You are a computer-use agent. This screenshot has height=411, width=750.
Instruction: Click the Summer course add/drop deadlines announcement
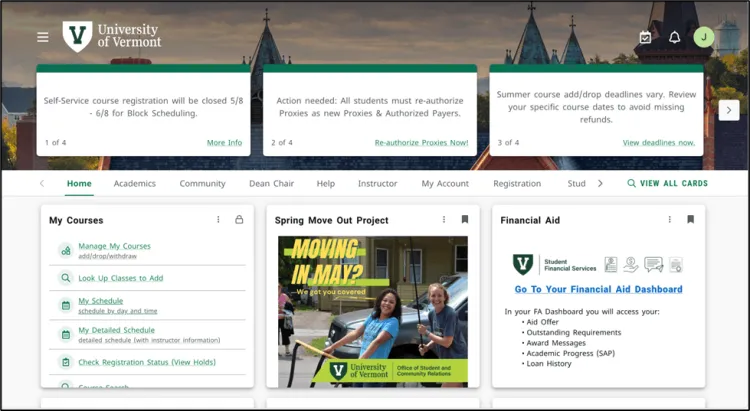(x=596, y=107)
